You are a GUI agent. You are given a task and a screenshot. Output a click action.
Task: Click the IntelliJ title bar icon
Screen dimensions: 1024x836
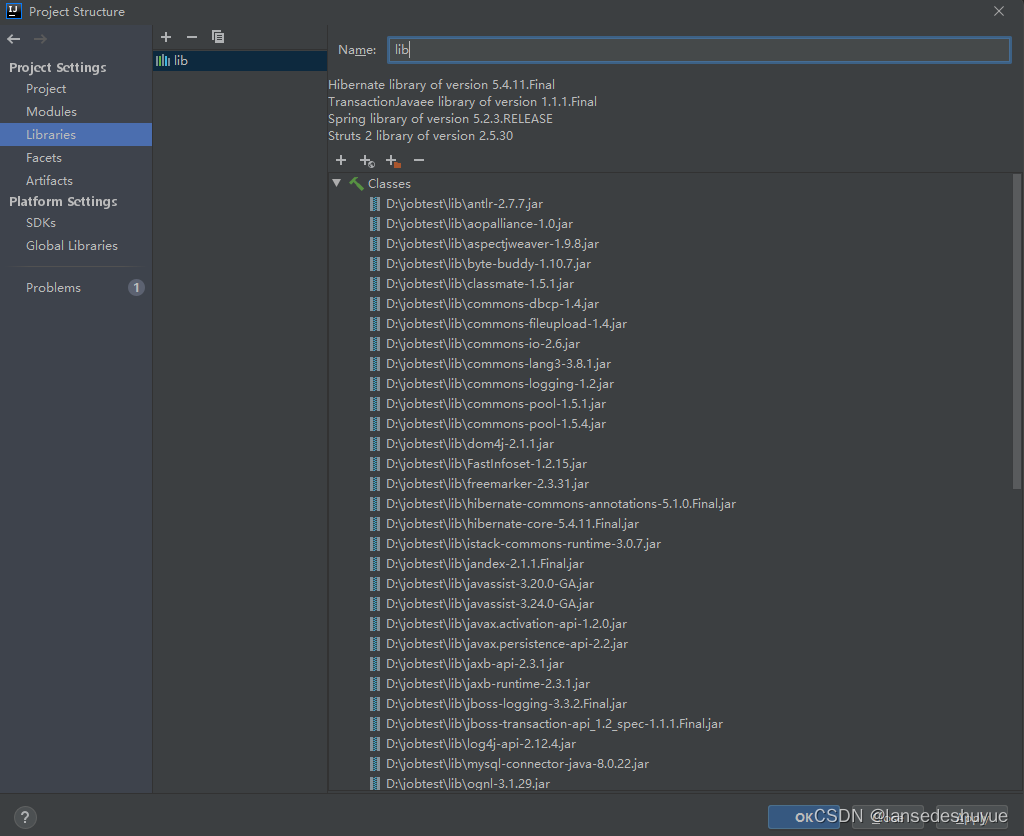coord(13,11)
